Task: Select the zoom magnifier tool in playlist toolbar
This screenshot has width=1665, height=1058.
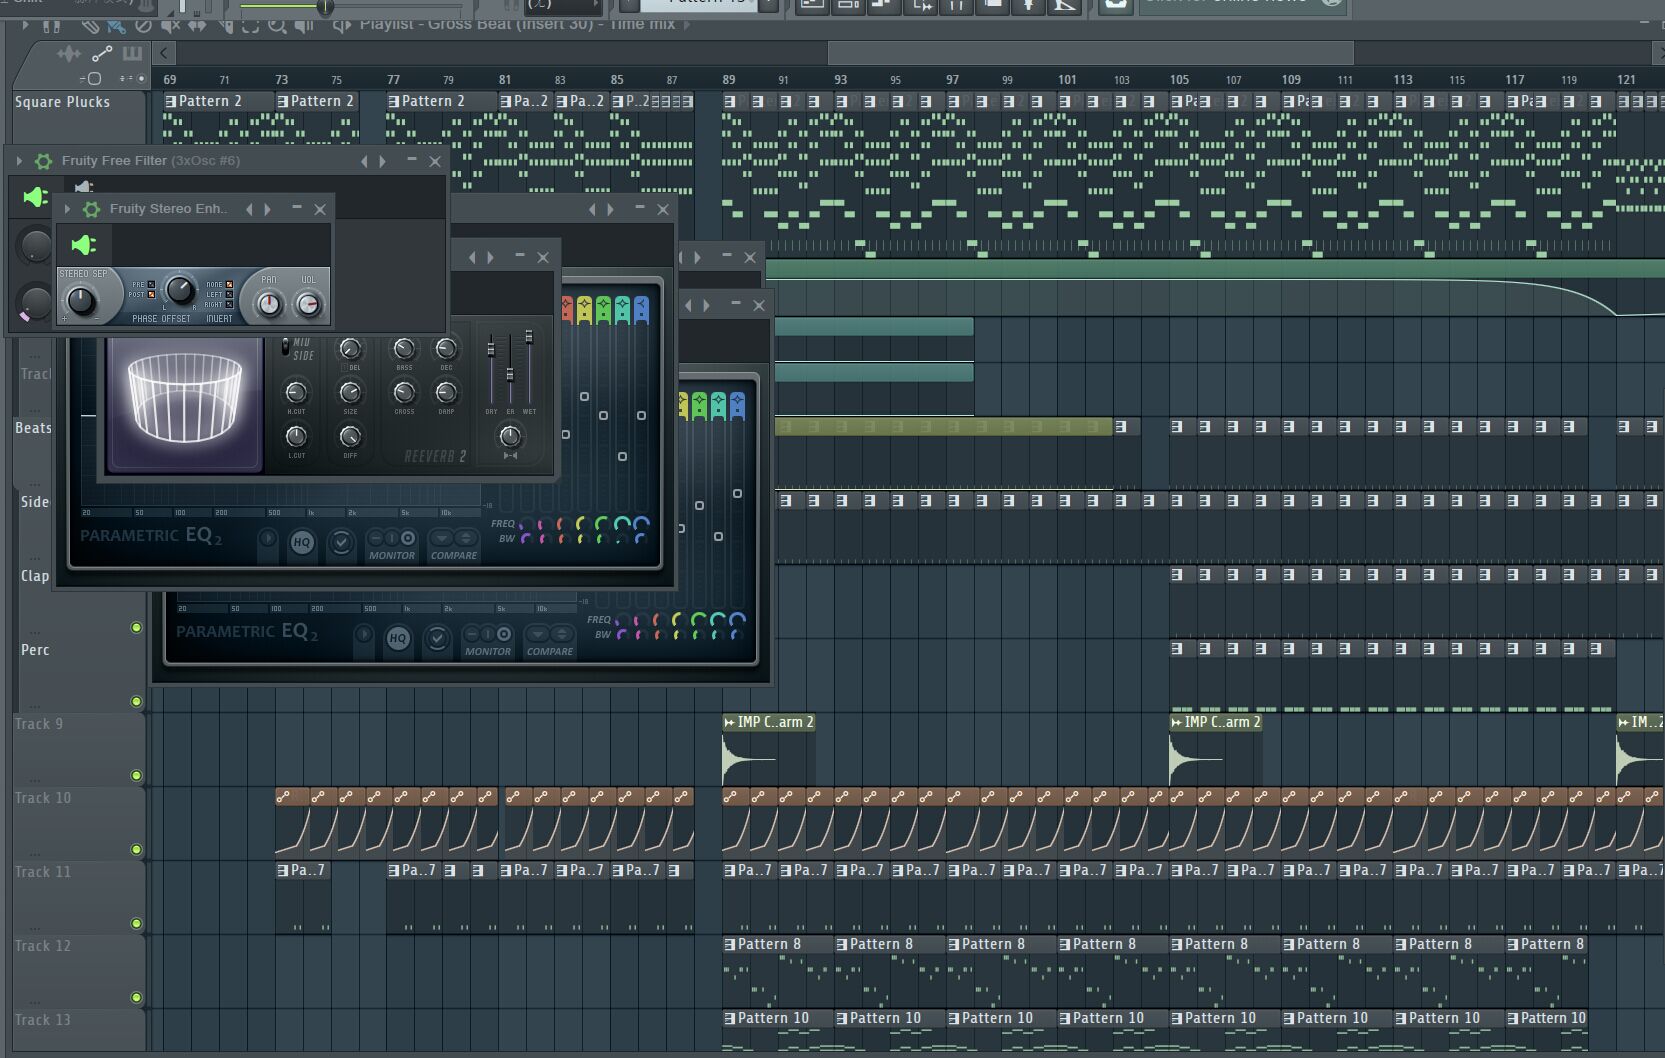Action: click(x=277, y=25)
